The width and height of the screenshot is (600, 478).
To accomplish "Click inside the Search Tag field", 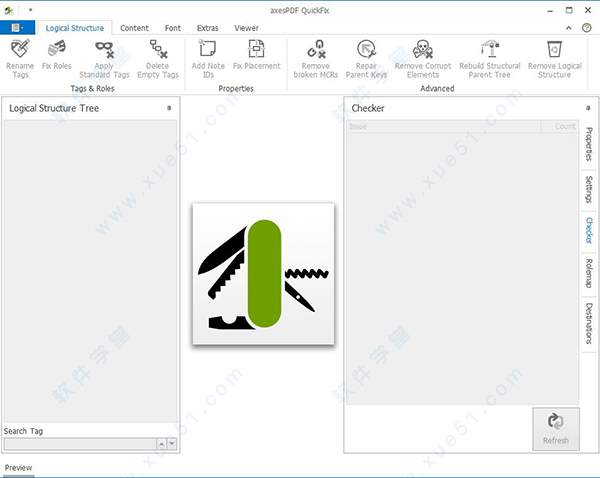I will 80,444.
